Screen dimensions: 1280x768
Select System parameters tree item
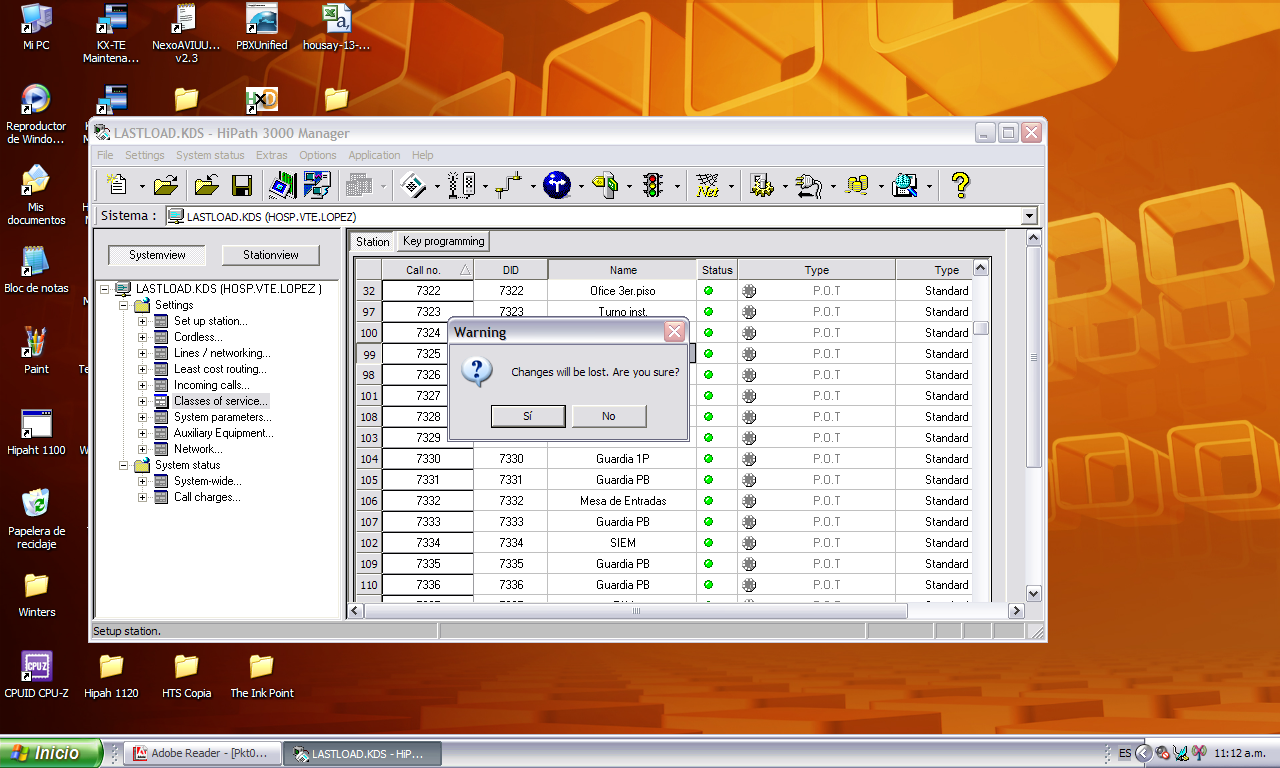[x=222, y=417]
